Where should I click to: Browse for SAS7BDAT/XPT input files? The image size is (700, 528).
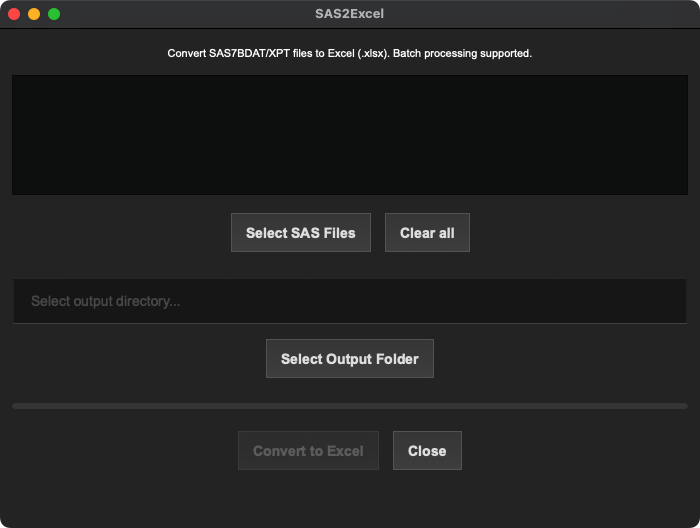tap(300, 233)
